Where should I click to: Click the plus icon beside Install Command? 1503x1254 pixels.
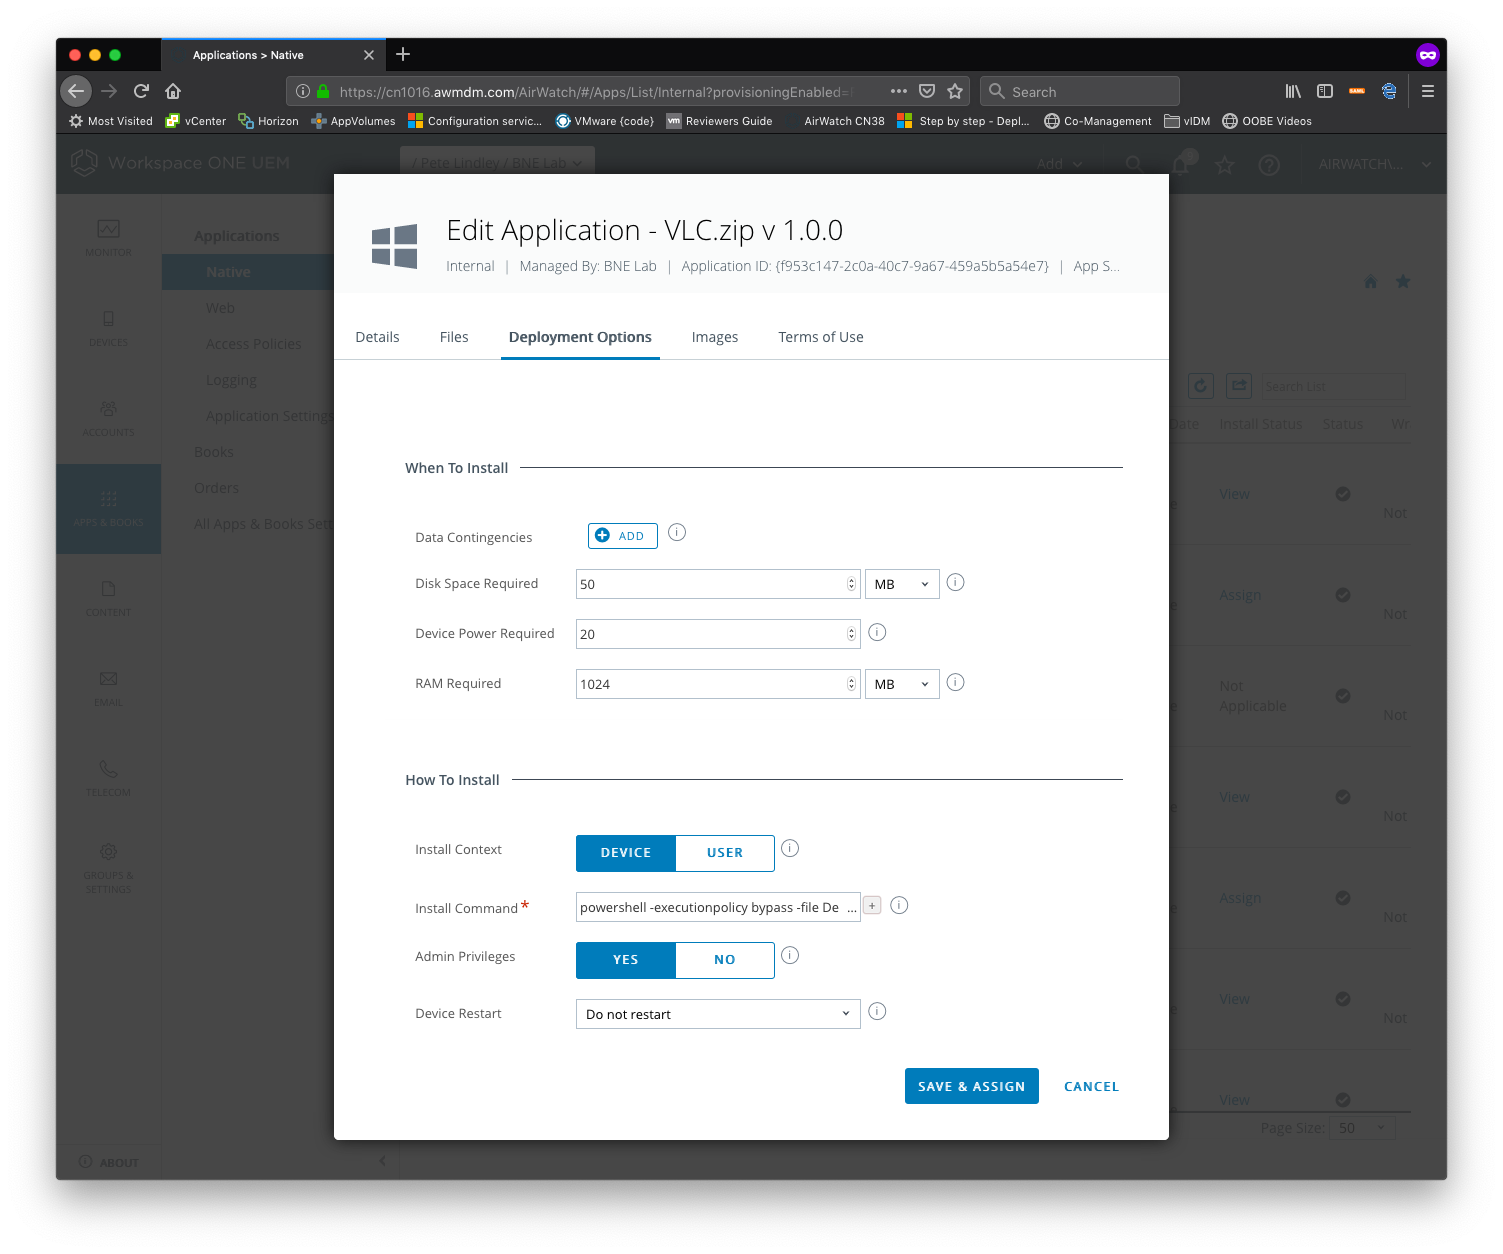coord(872,906)
